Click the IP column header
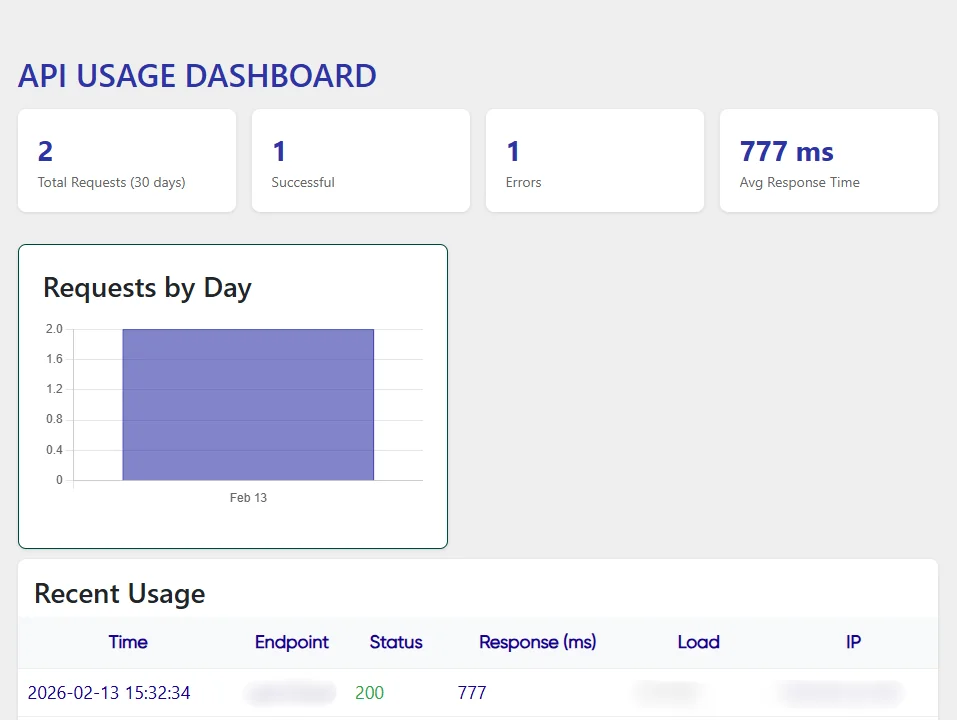This screenshot has width=957, height=720. point(853,642)
